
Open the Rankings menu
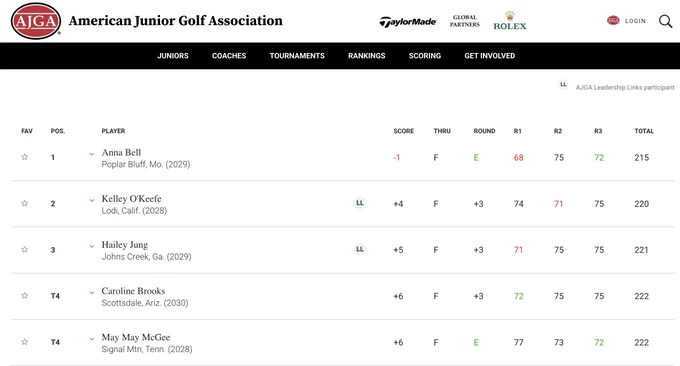click(x=366, y=56)
